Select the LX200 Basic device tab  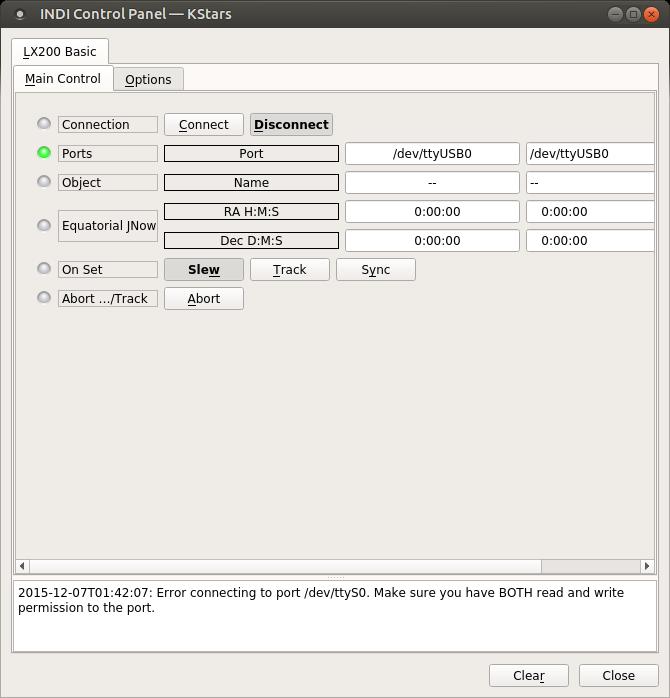tap(60, 51)
